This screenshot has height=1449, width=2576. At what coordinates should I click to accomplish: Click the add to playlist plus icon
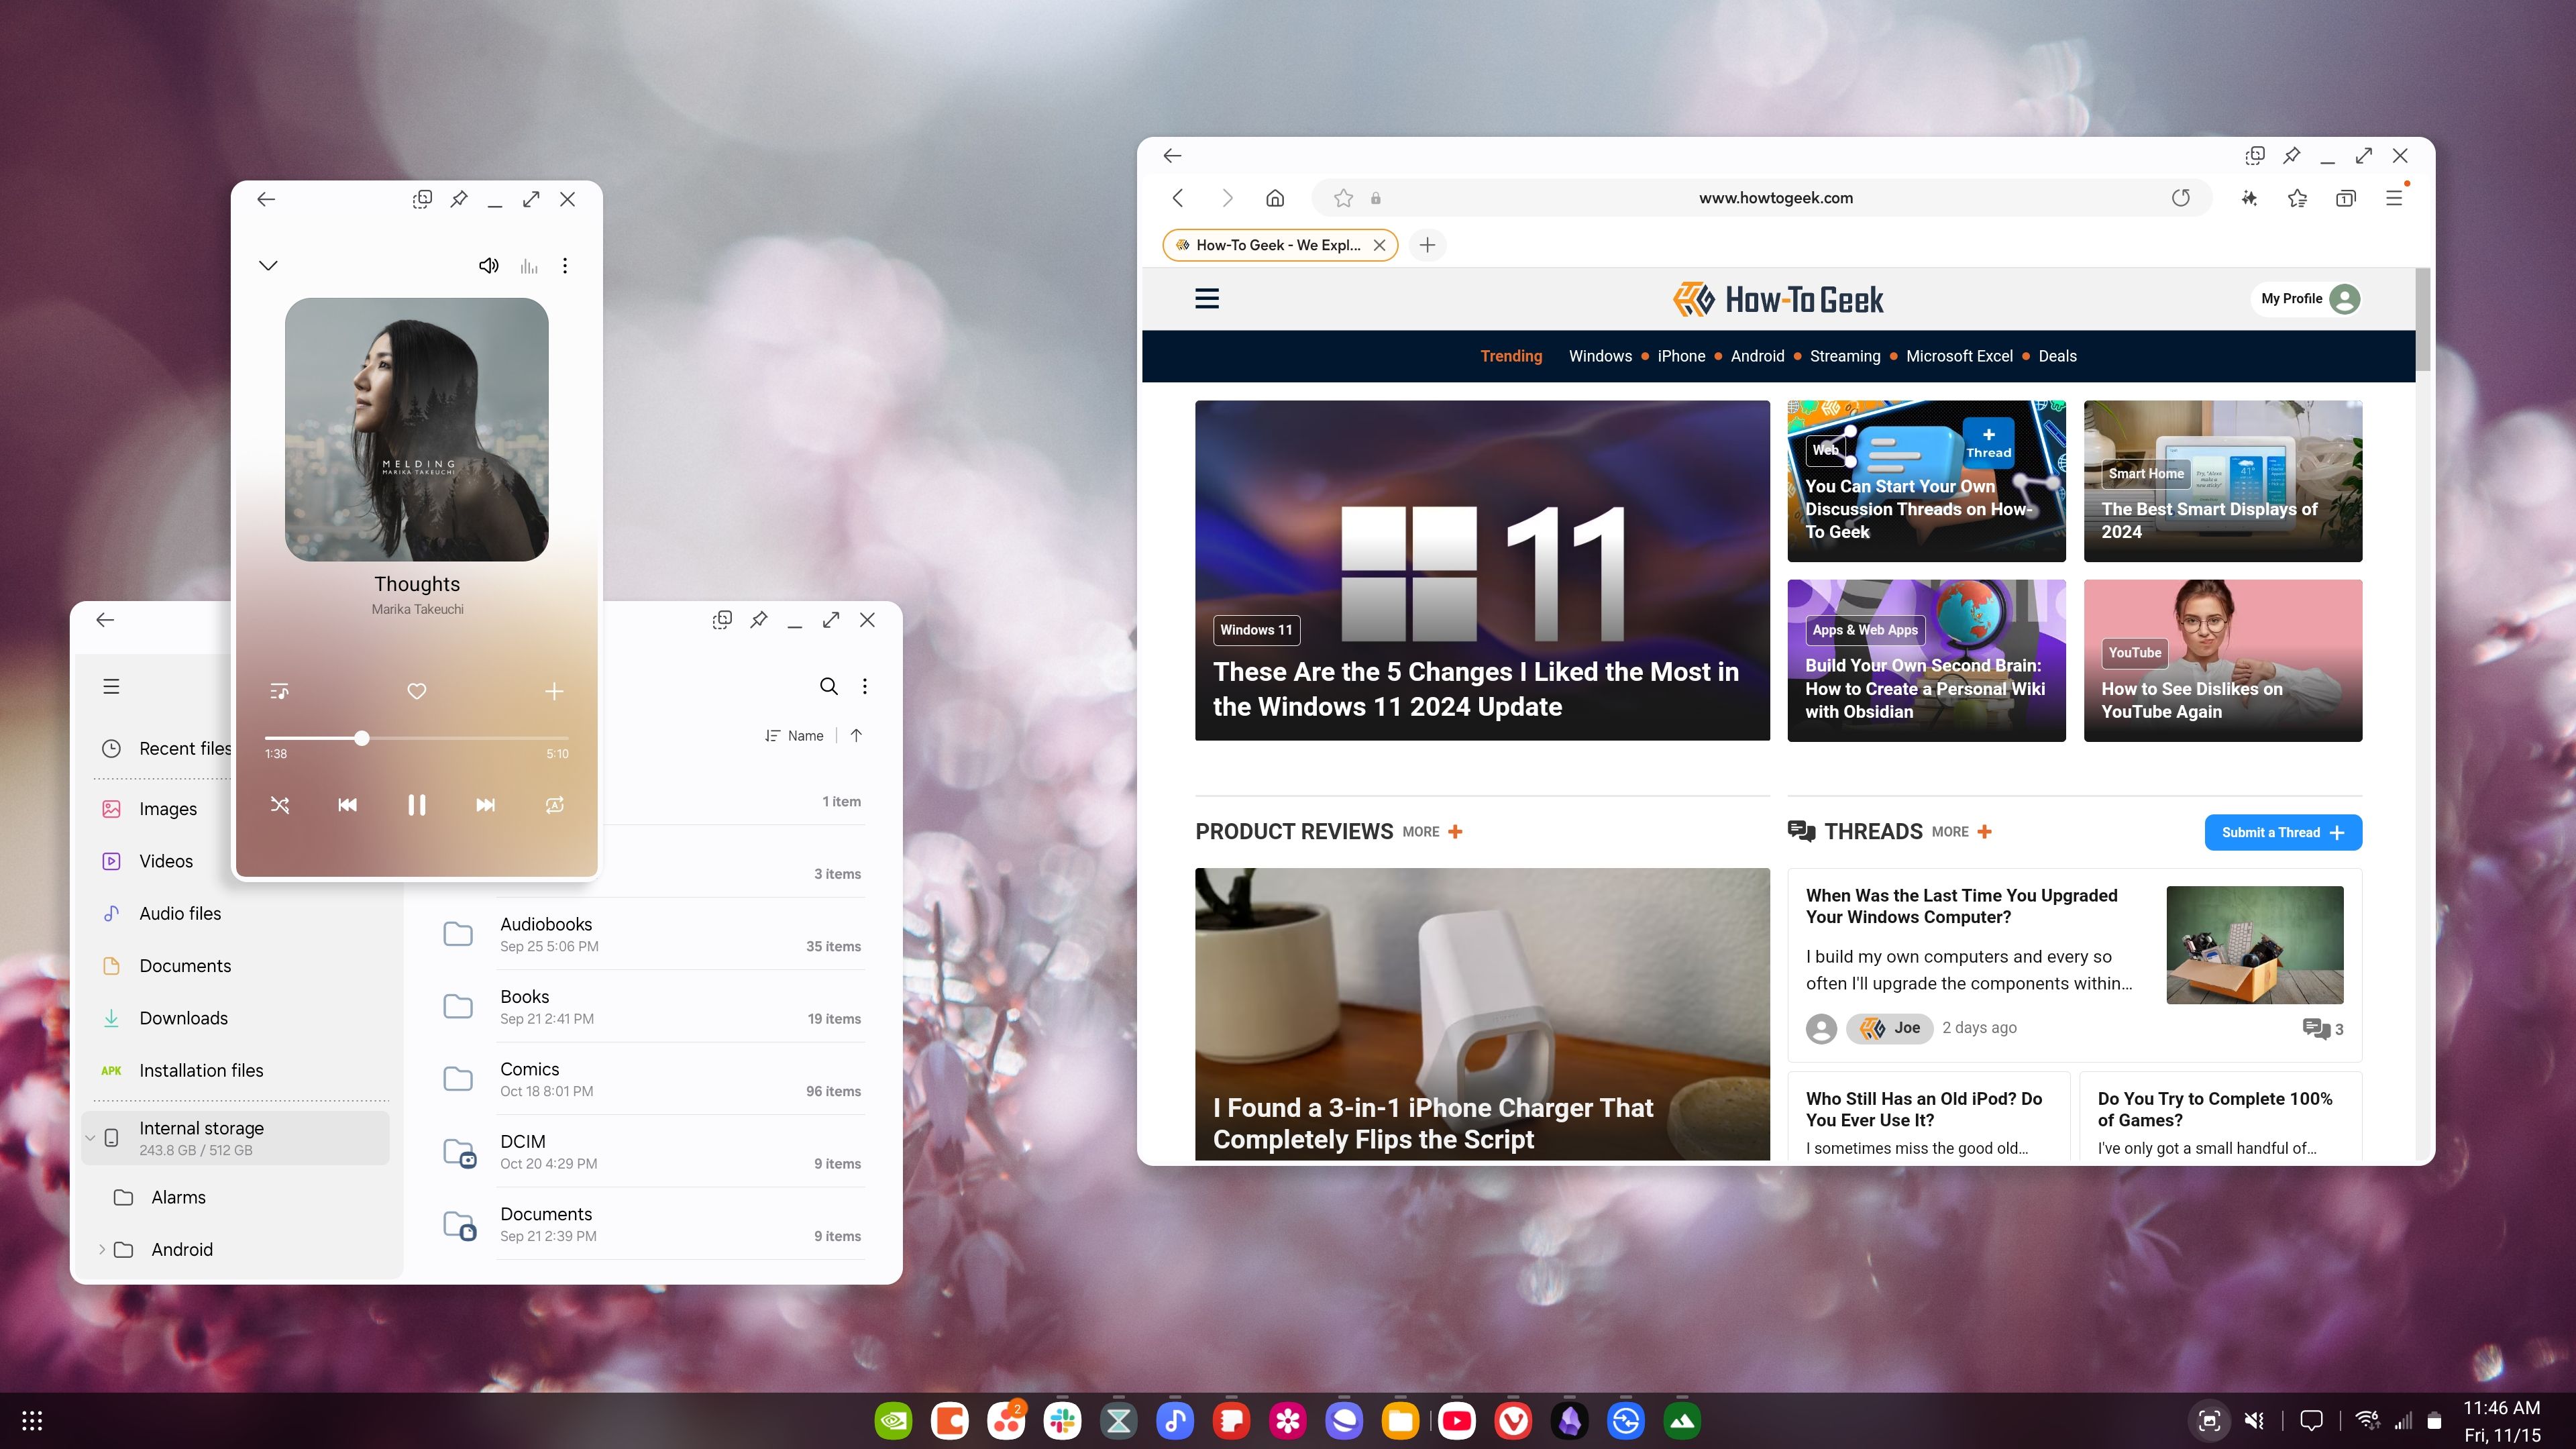(x=553, y=690)
